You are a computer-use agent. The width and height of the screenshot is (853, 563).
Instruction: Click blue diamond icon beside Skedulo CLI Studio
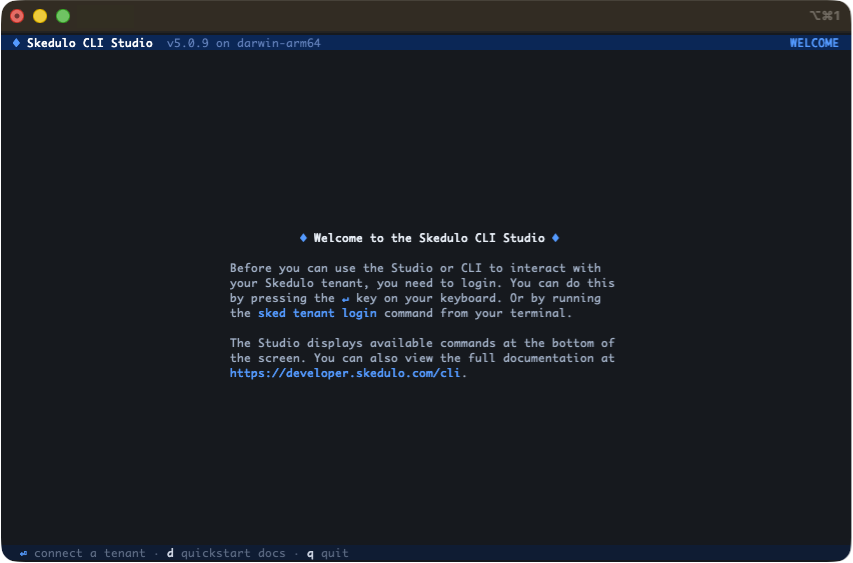coord(16,42)
